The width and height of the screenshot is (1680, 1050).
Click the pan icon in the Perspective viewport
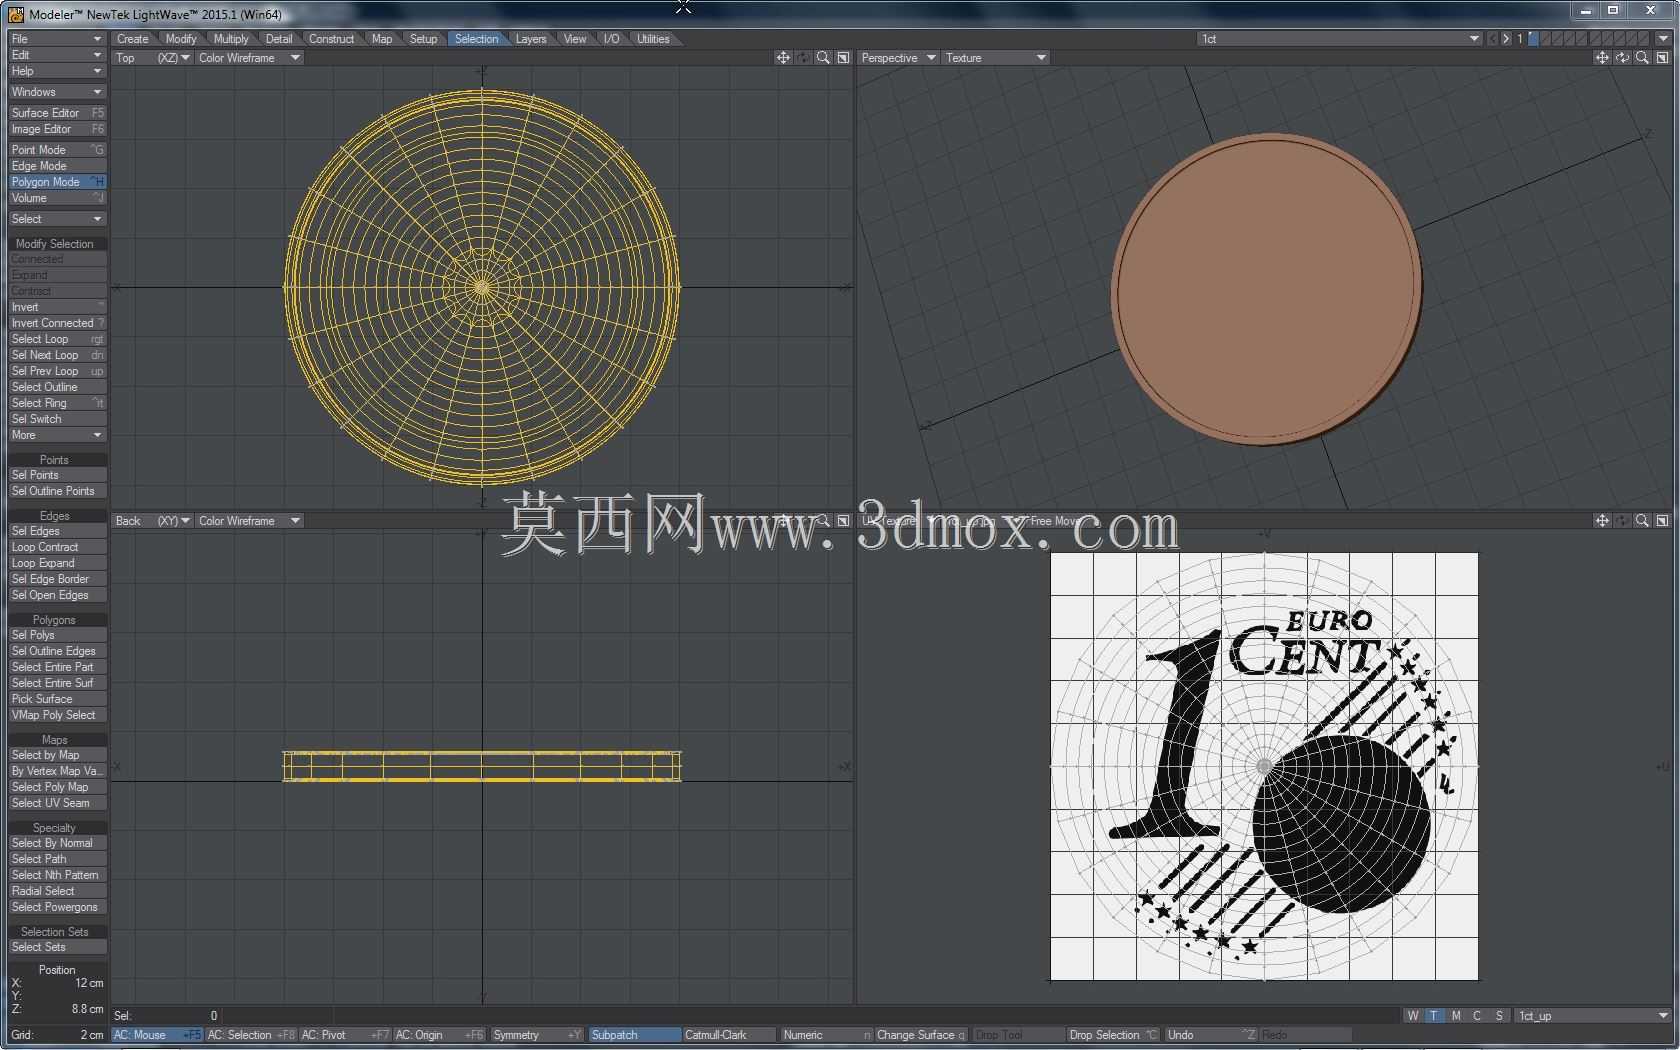[x=1602, y=58]
